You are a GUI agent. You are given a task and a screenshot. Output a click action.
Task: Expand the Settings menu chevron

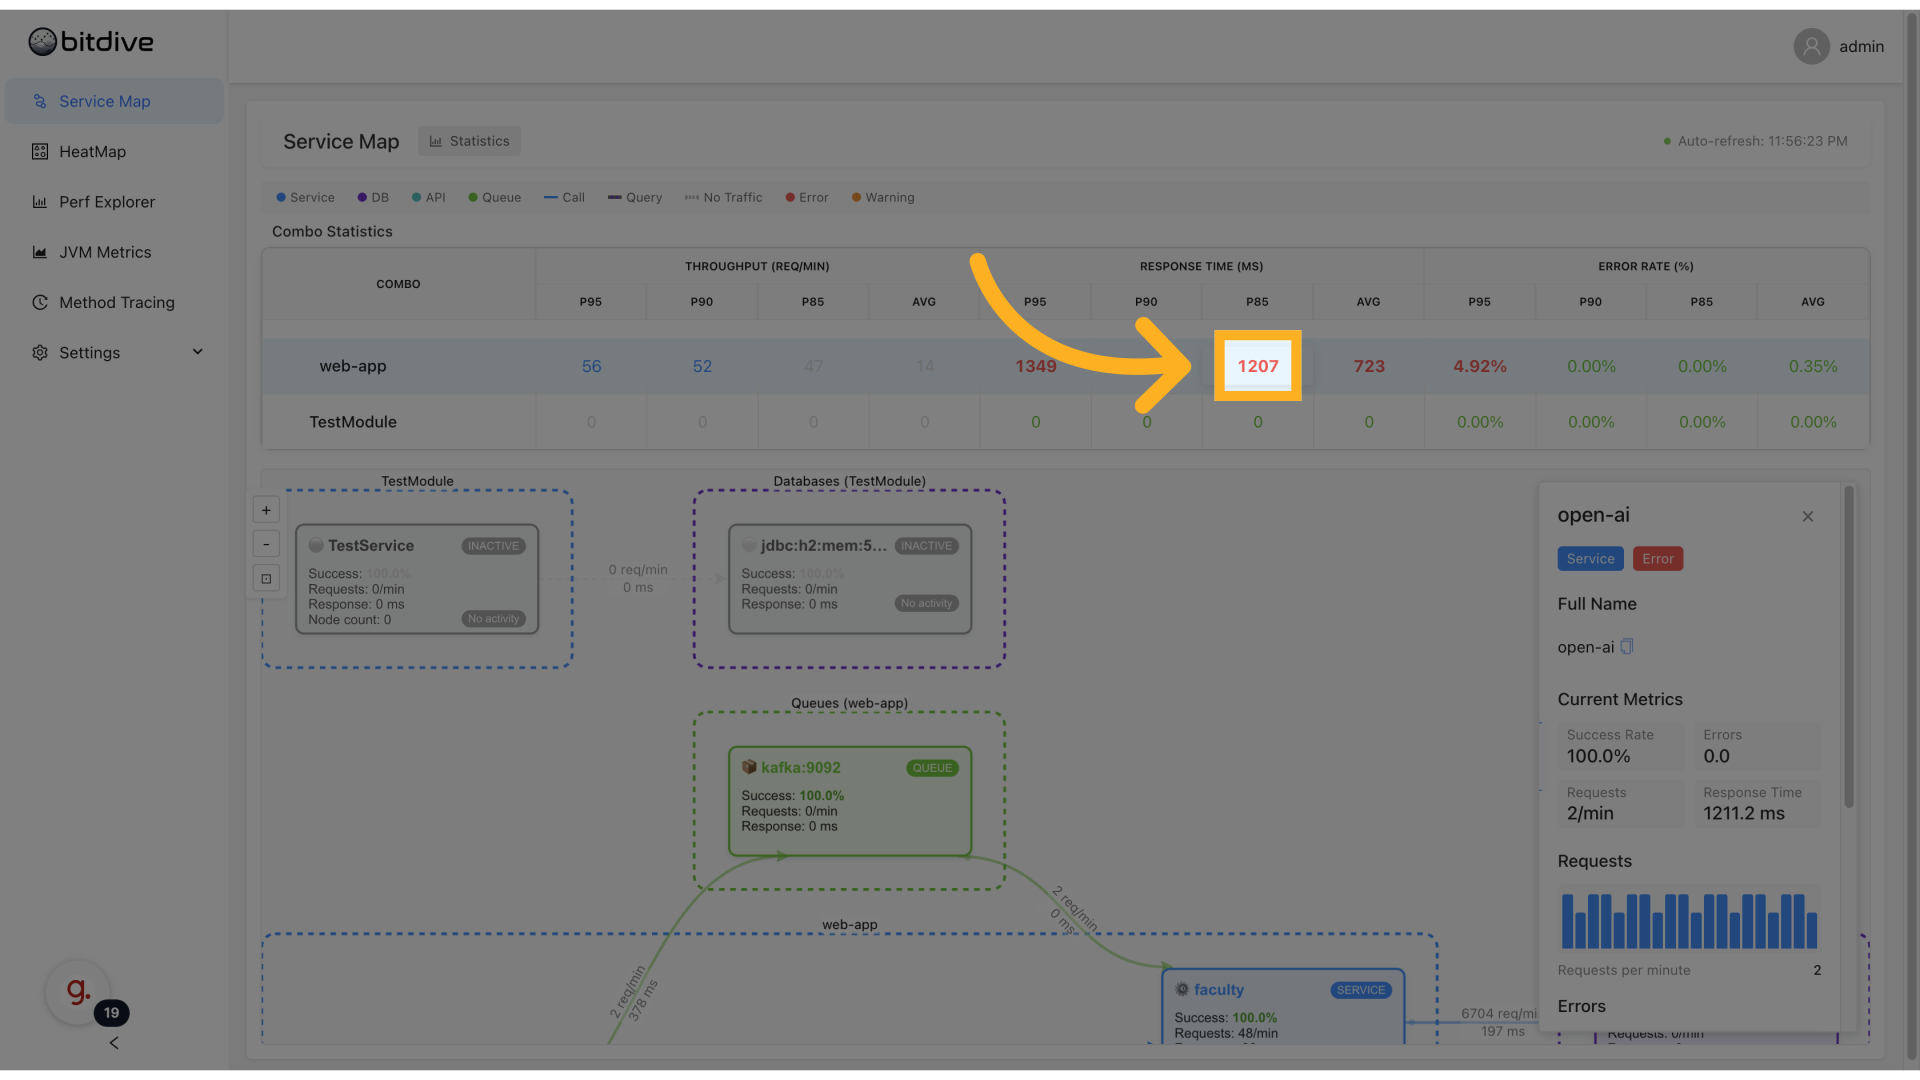(x=197, y=352)
